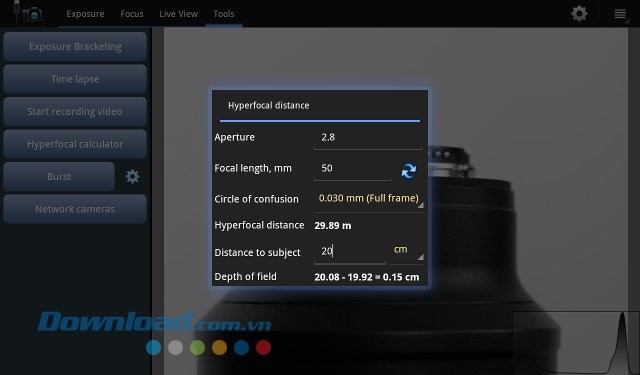Open the settings gear in top bar

click(x=579, y=13)
